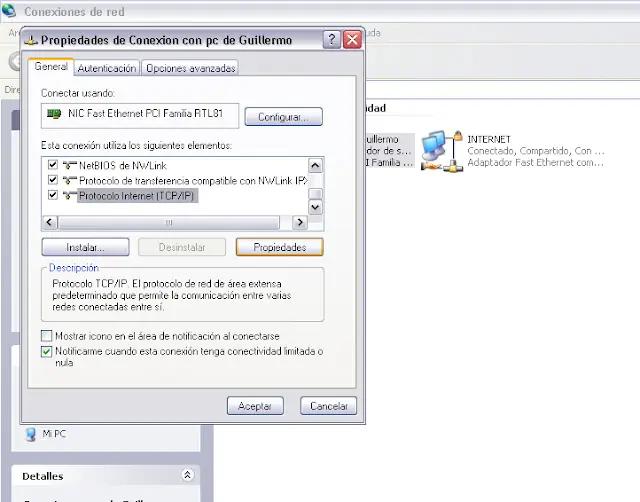Click the protocol icon beside Protocolo de transferencia NWLink

(x=69, y=180)
